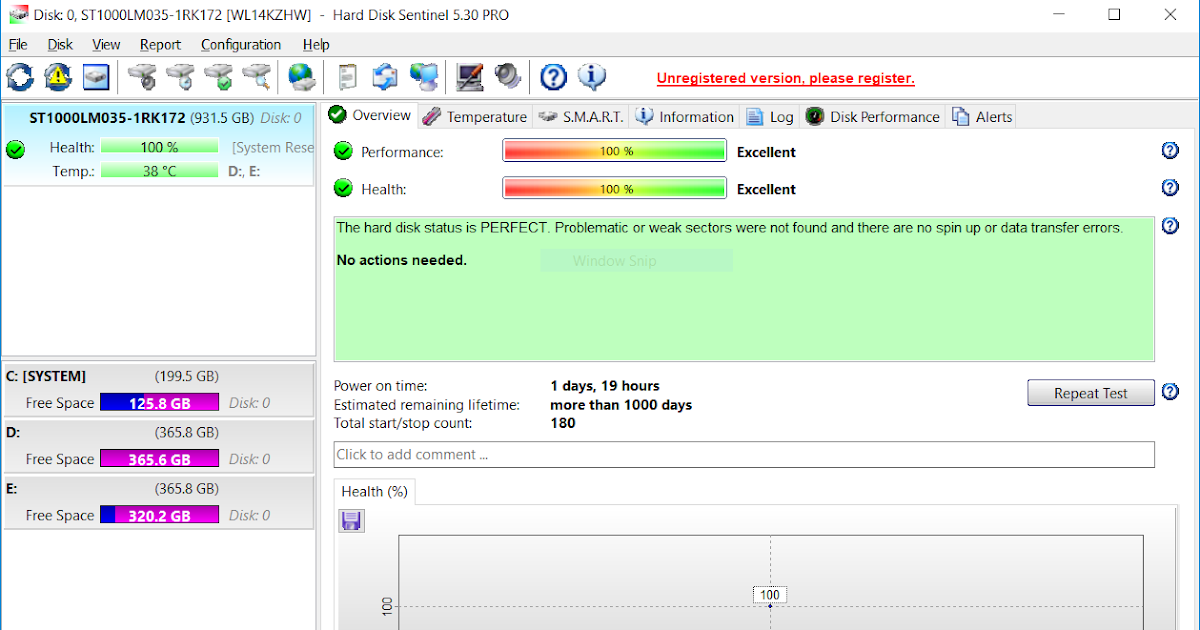The width and height of the screenshot is (1200, 630).
Task: Click the '1 days, 19 hours' power on value
Action: click(x=605, y=386)
